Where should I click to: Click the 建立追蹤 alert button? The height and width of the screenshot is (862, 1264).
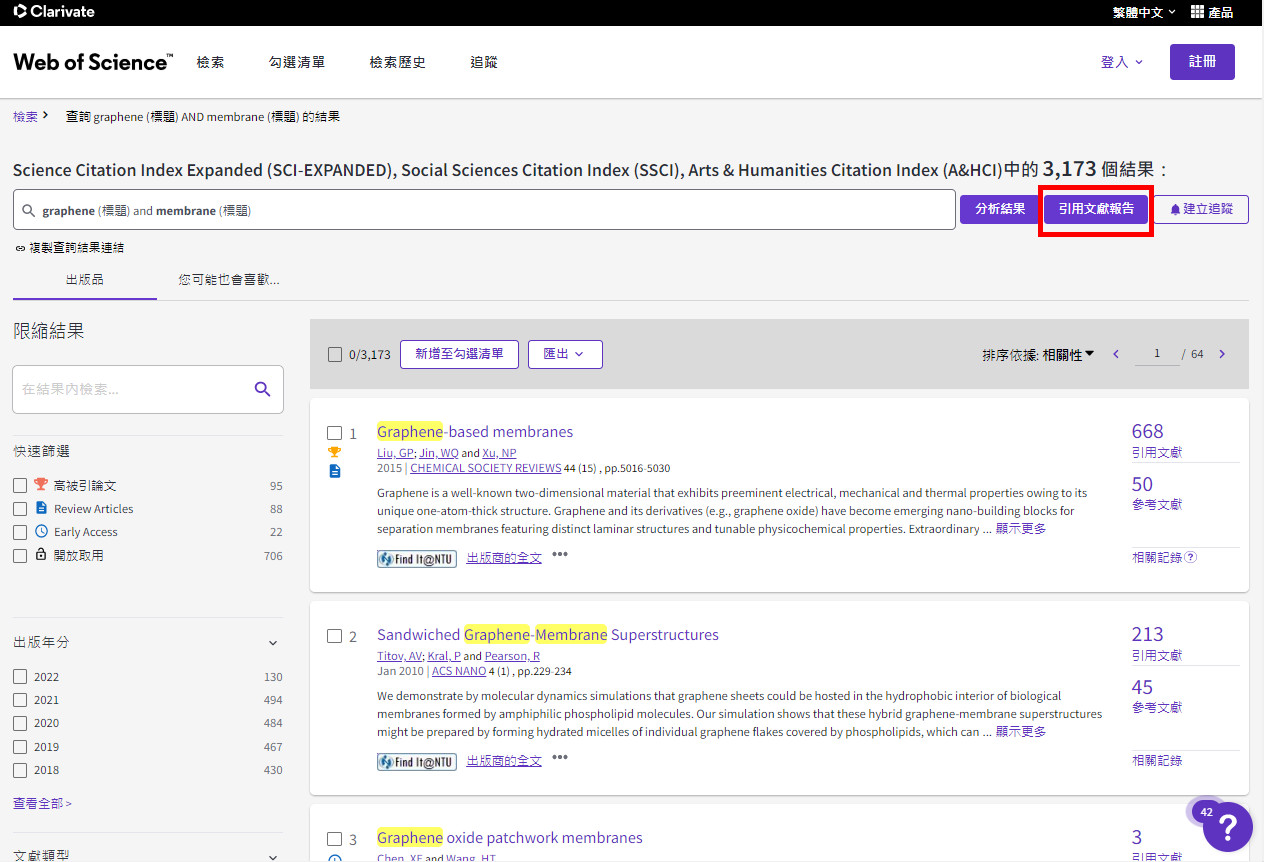pos(1201,209)
